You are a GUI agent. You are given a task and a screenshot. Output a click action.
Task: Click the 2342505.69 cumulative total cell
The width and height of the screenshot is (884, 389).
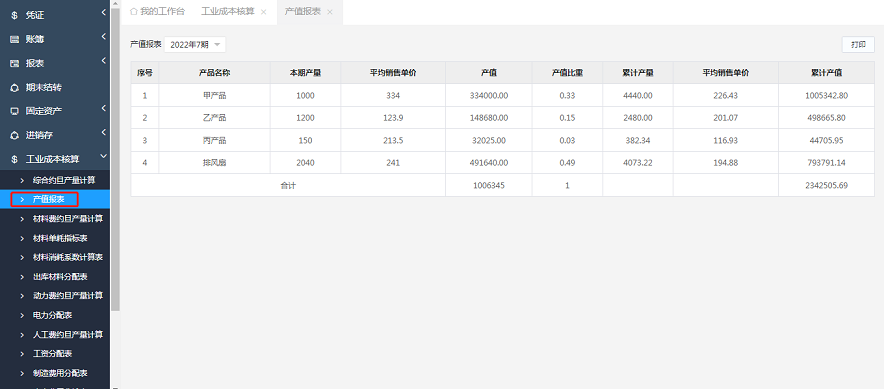click(x=826, y=185)
